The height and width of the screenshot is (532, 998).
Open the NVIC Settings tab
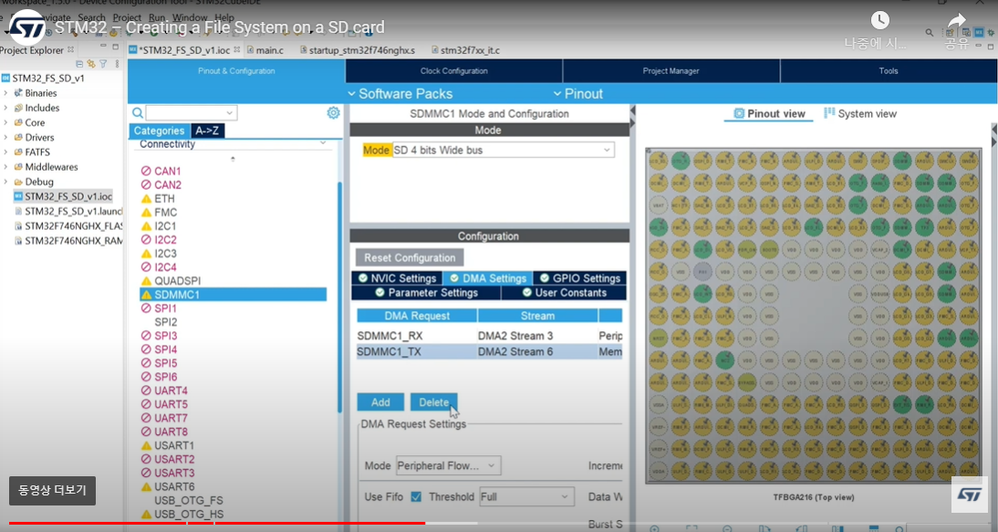397,278
